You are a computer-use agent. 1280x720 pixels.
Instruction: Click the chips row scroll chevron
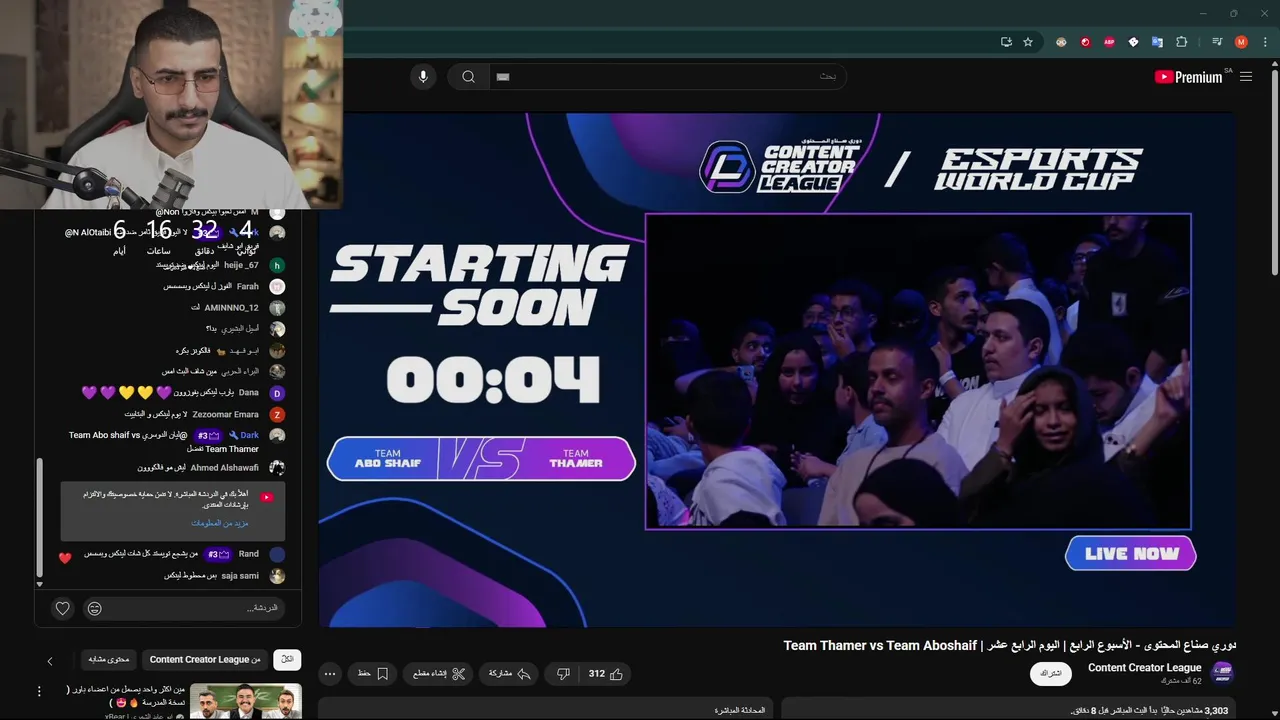click(50, 661)
